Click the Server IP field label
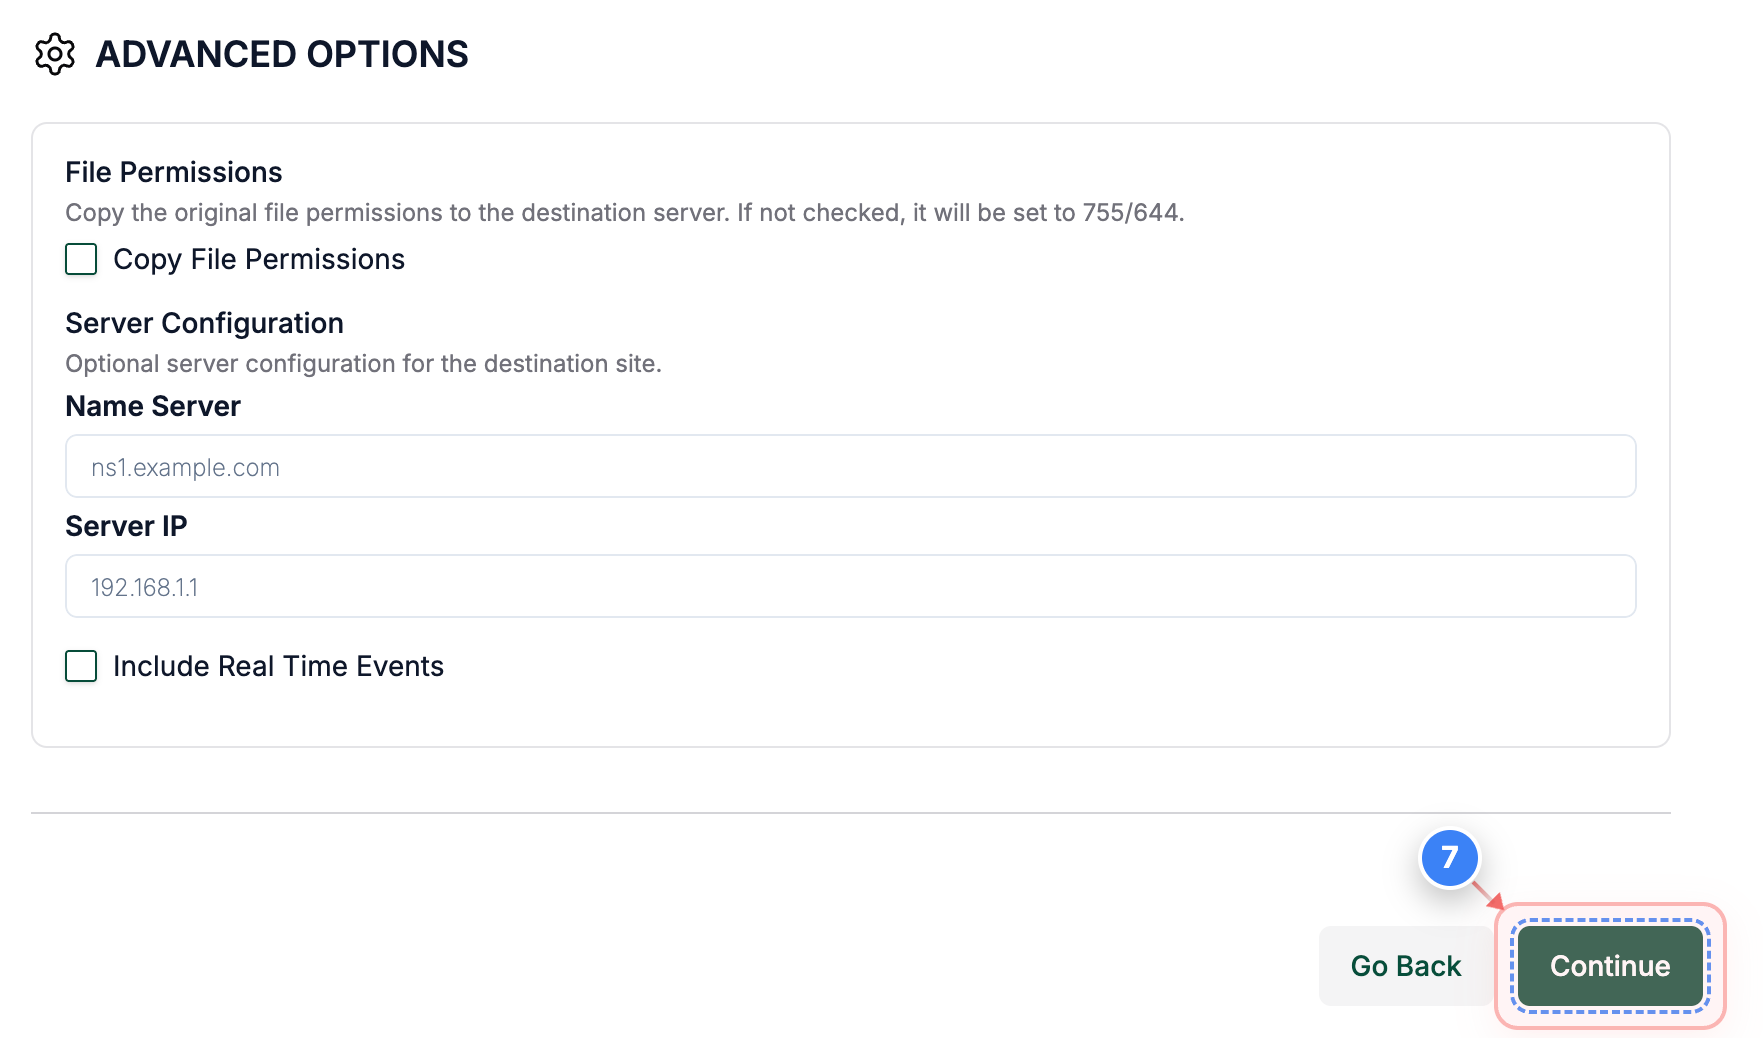 [126, 526]
